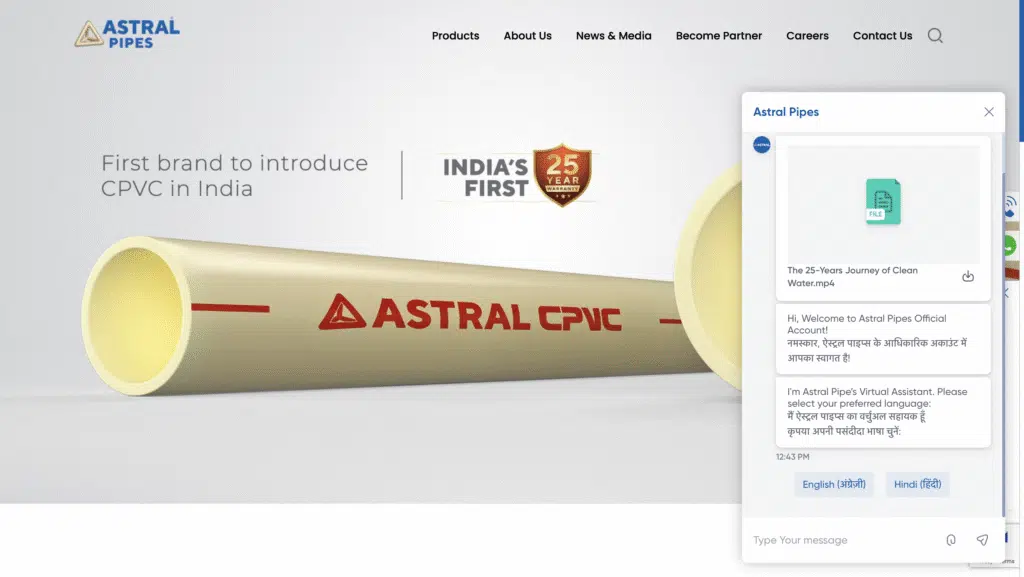Click the Astral Pipes chat title
The width and height of the screenshot is (1024, 577).
786,112
